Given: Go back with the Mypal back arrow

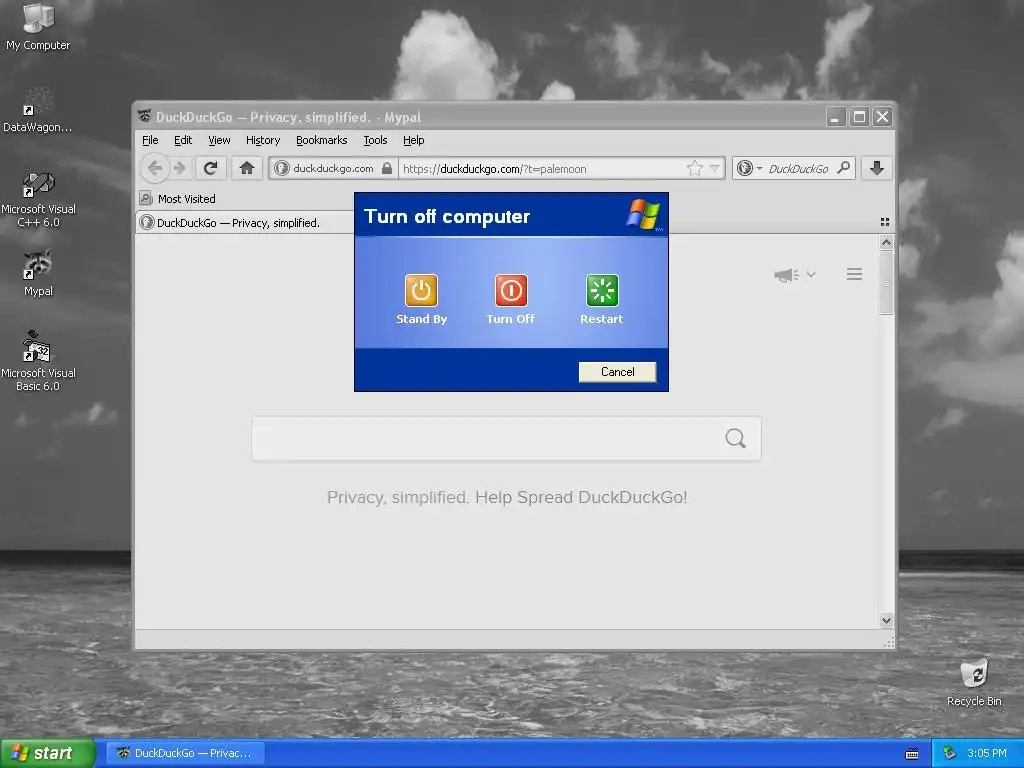Looking at the screenshot, I should click(155, 168).
